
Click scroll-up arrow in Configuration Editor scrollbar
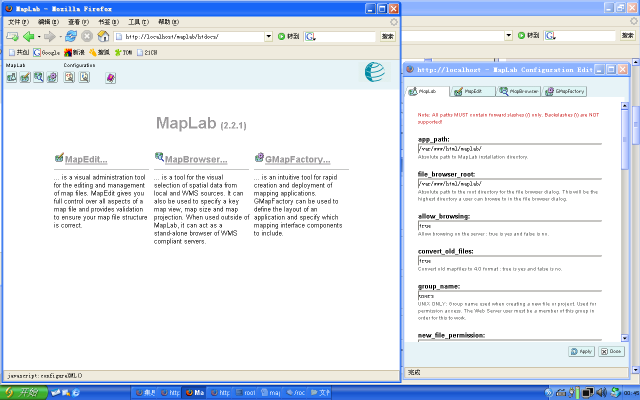624,106
